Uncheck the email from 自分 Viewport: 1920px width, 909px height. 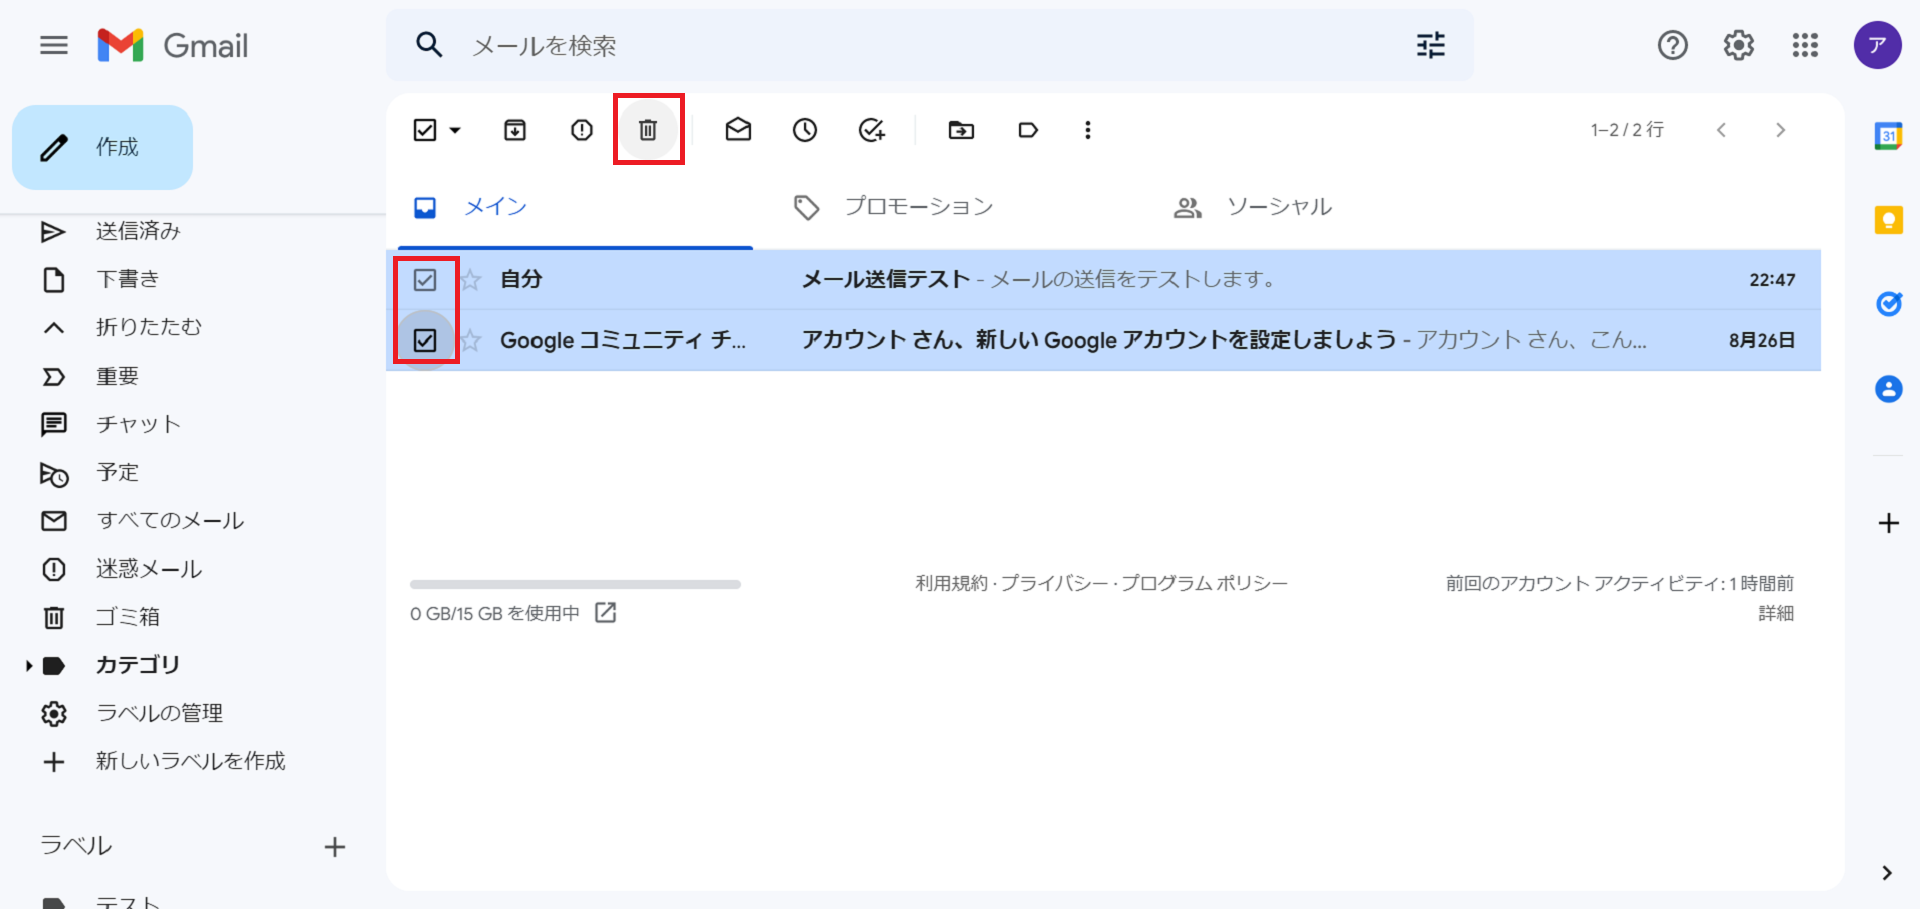(425, 280)
